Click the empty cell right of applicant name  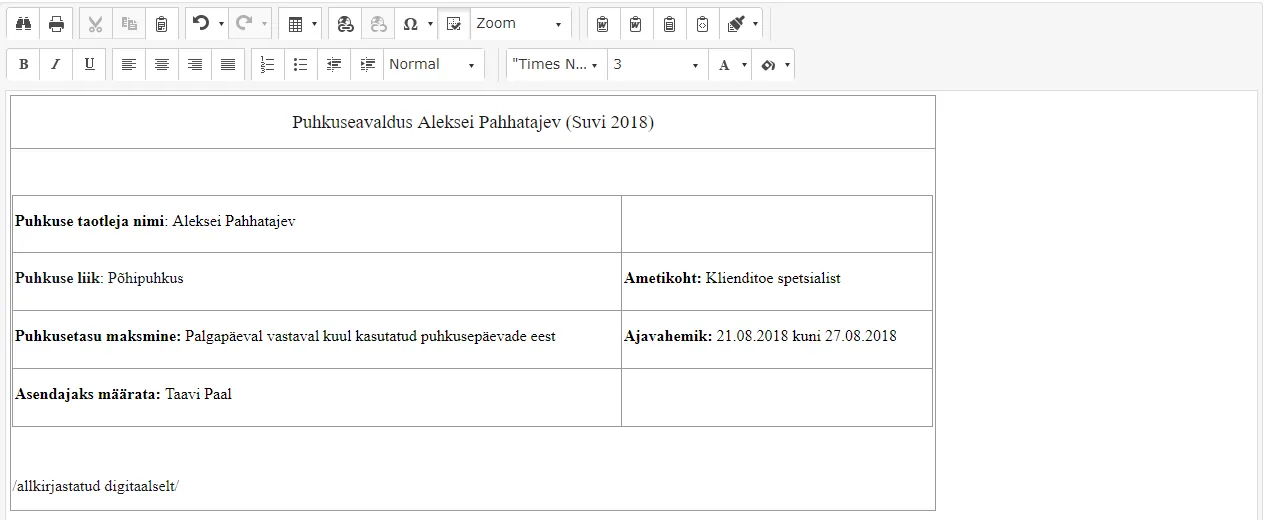tap(777, 224)
